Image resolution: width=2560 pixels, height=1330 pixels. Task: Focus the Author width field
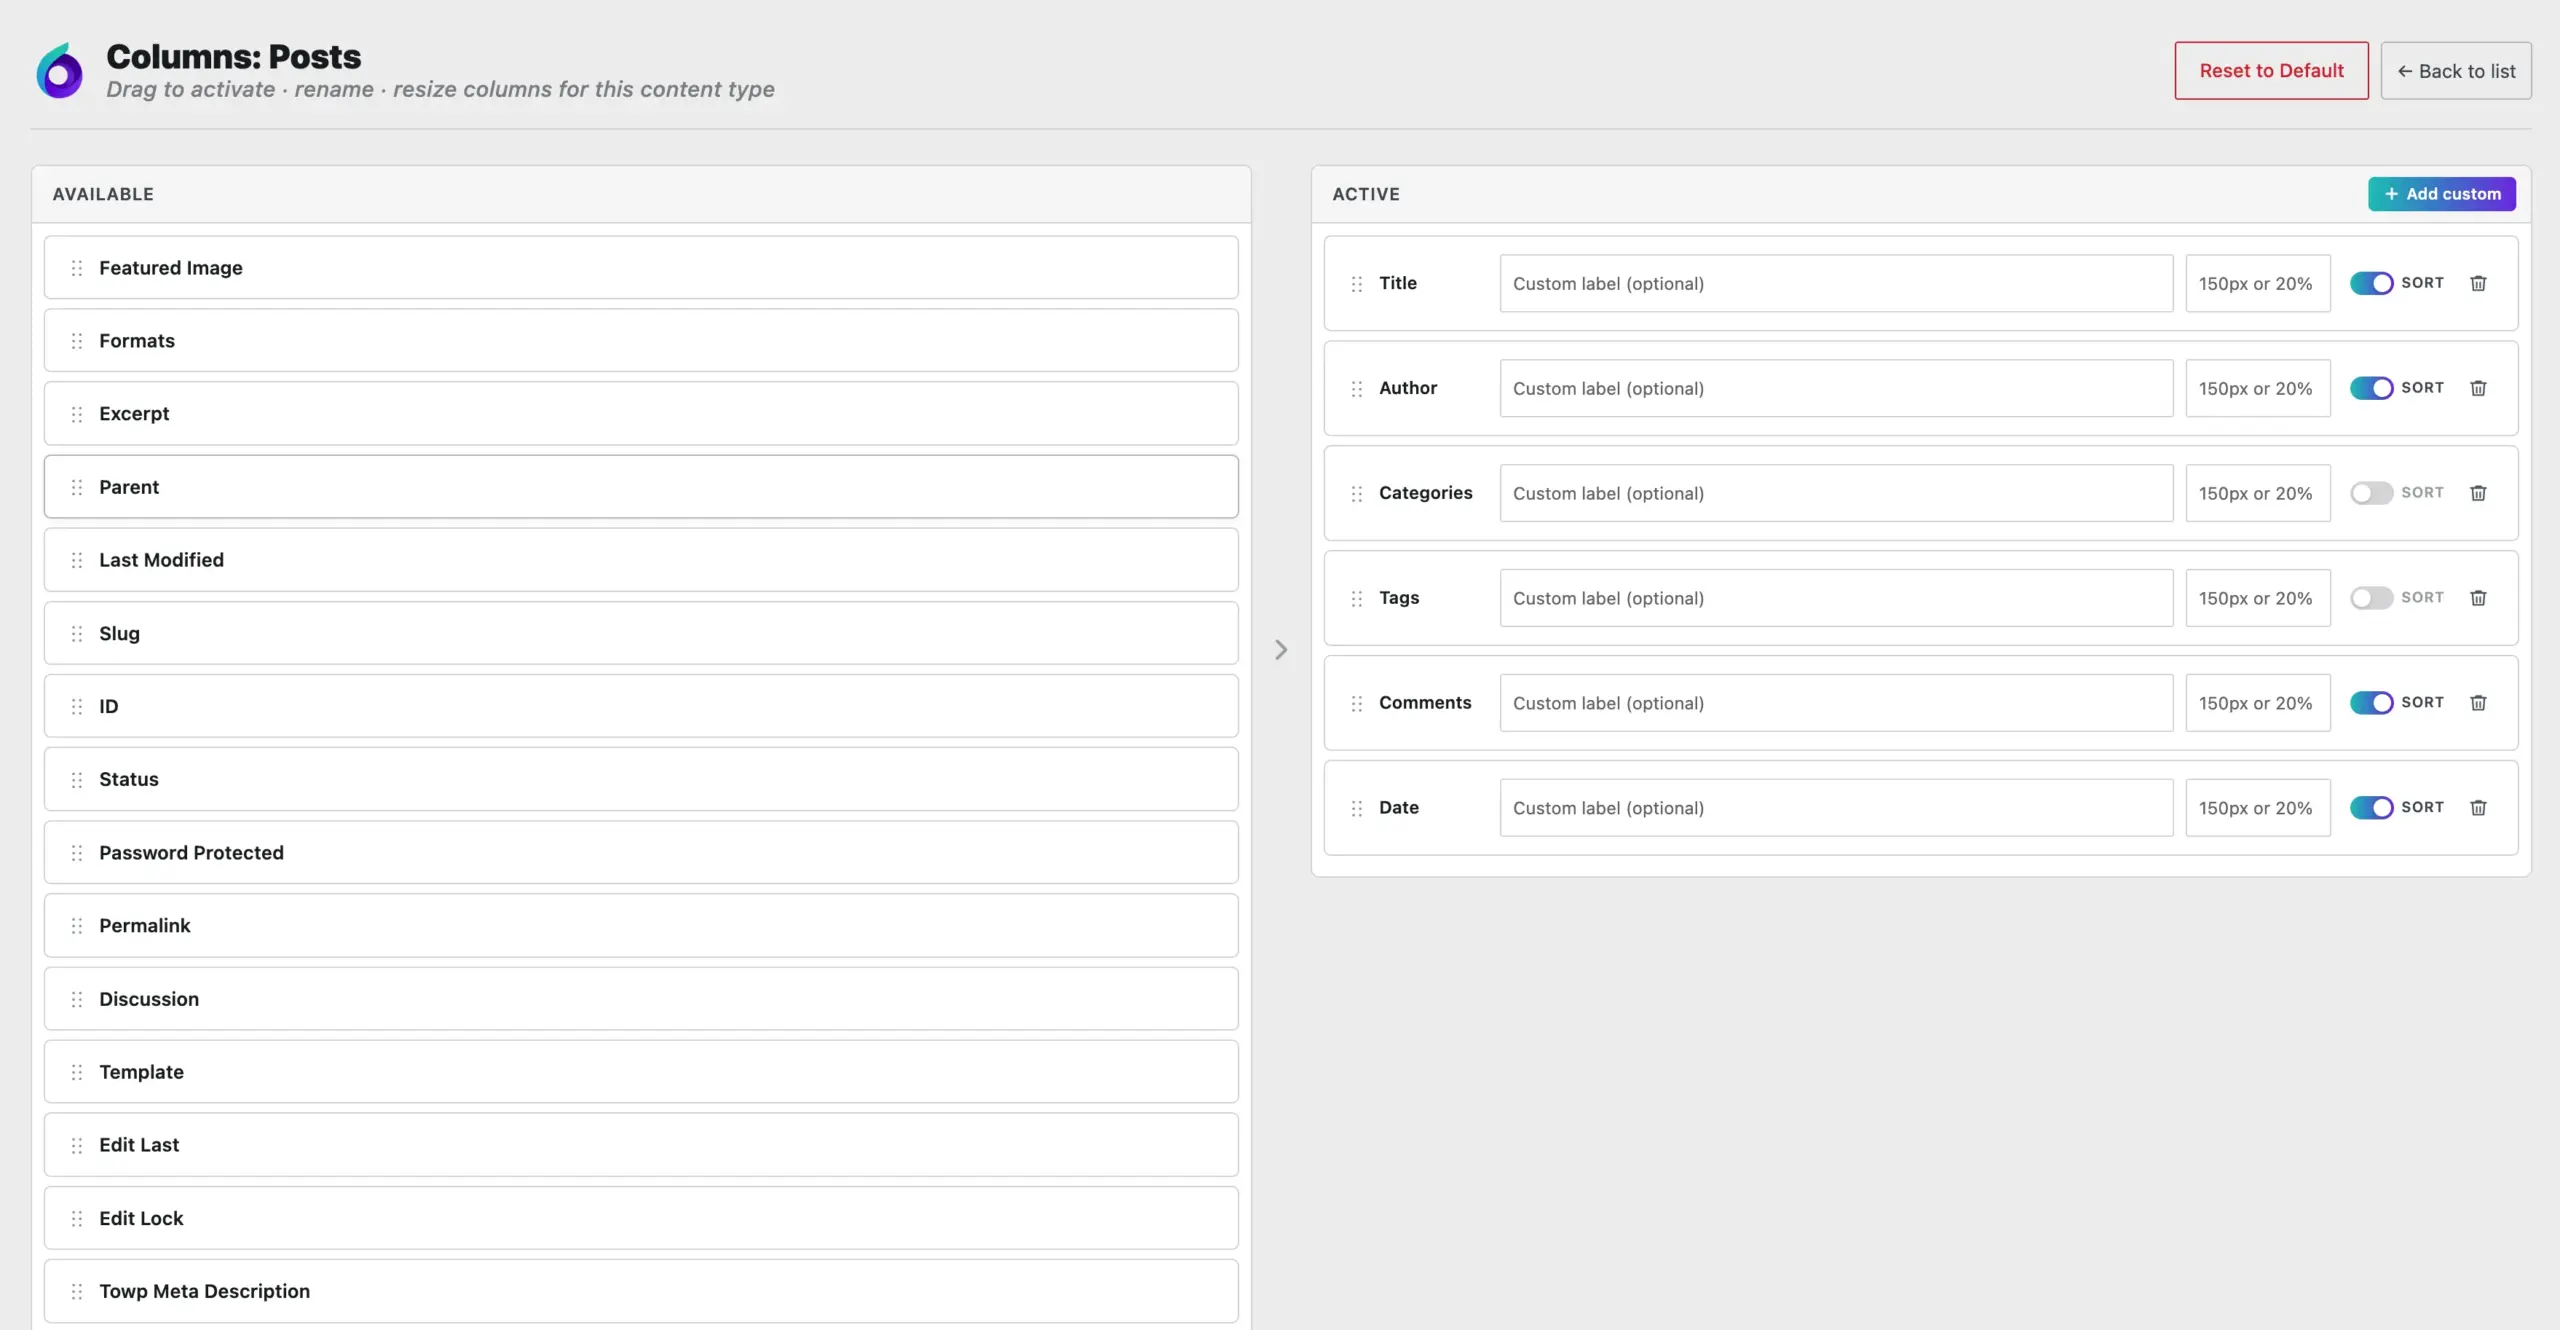pos(2258,388)
